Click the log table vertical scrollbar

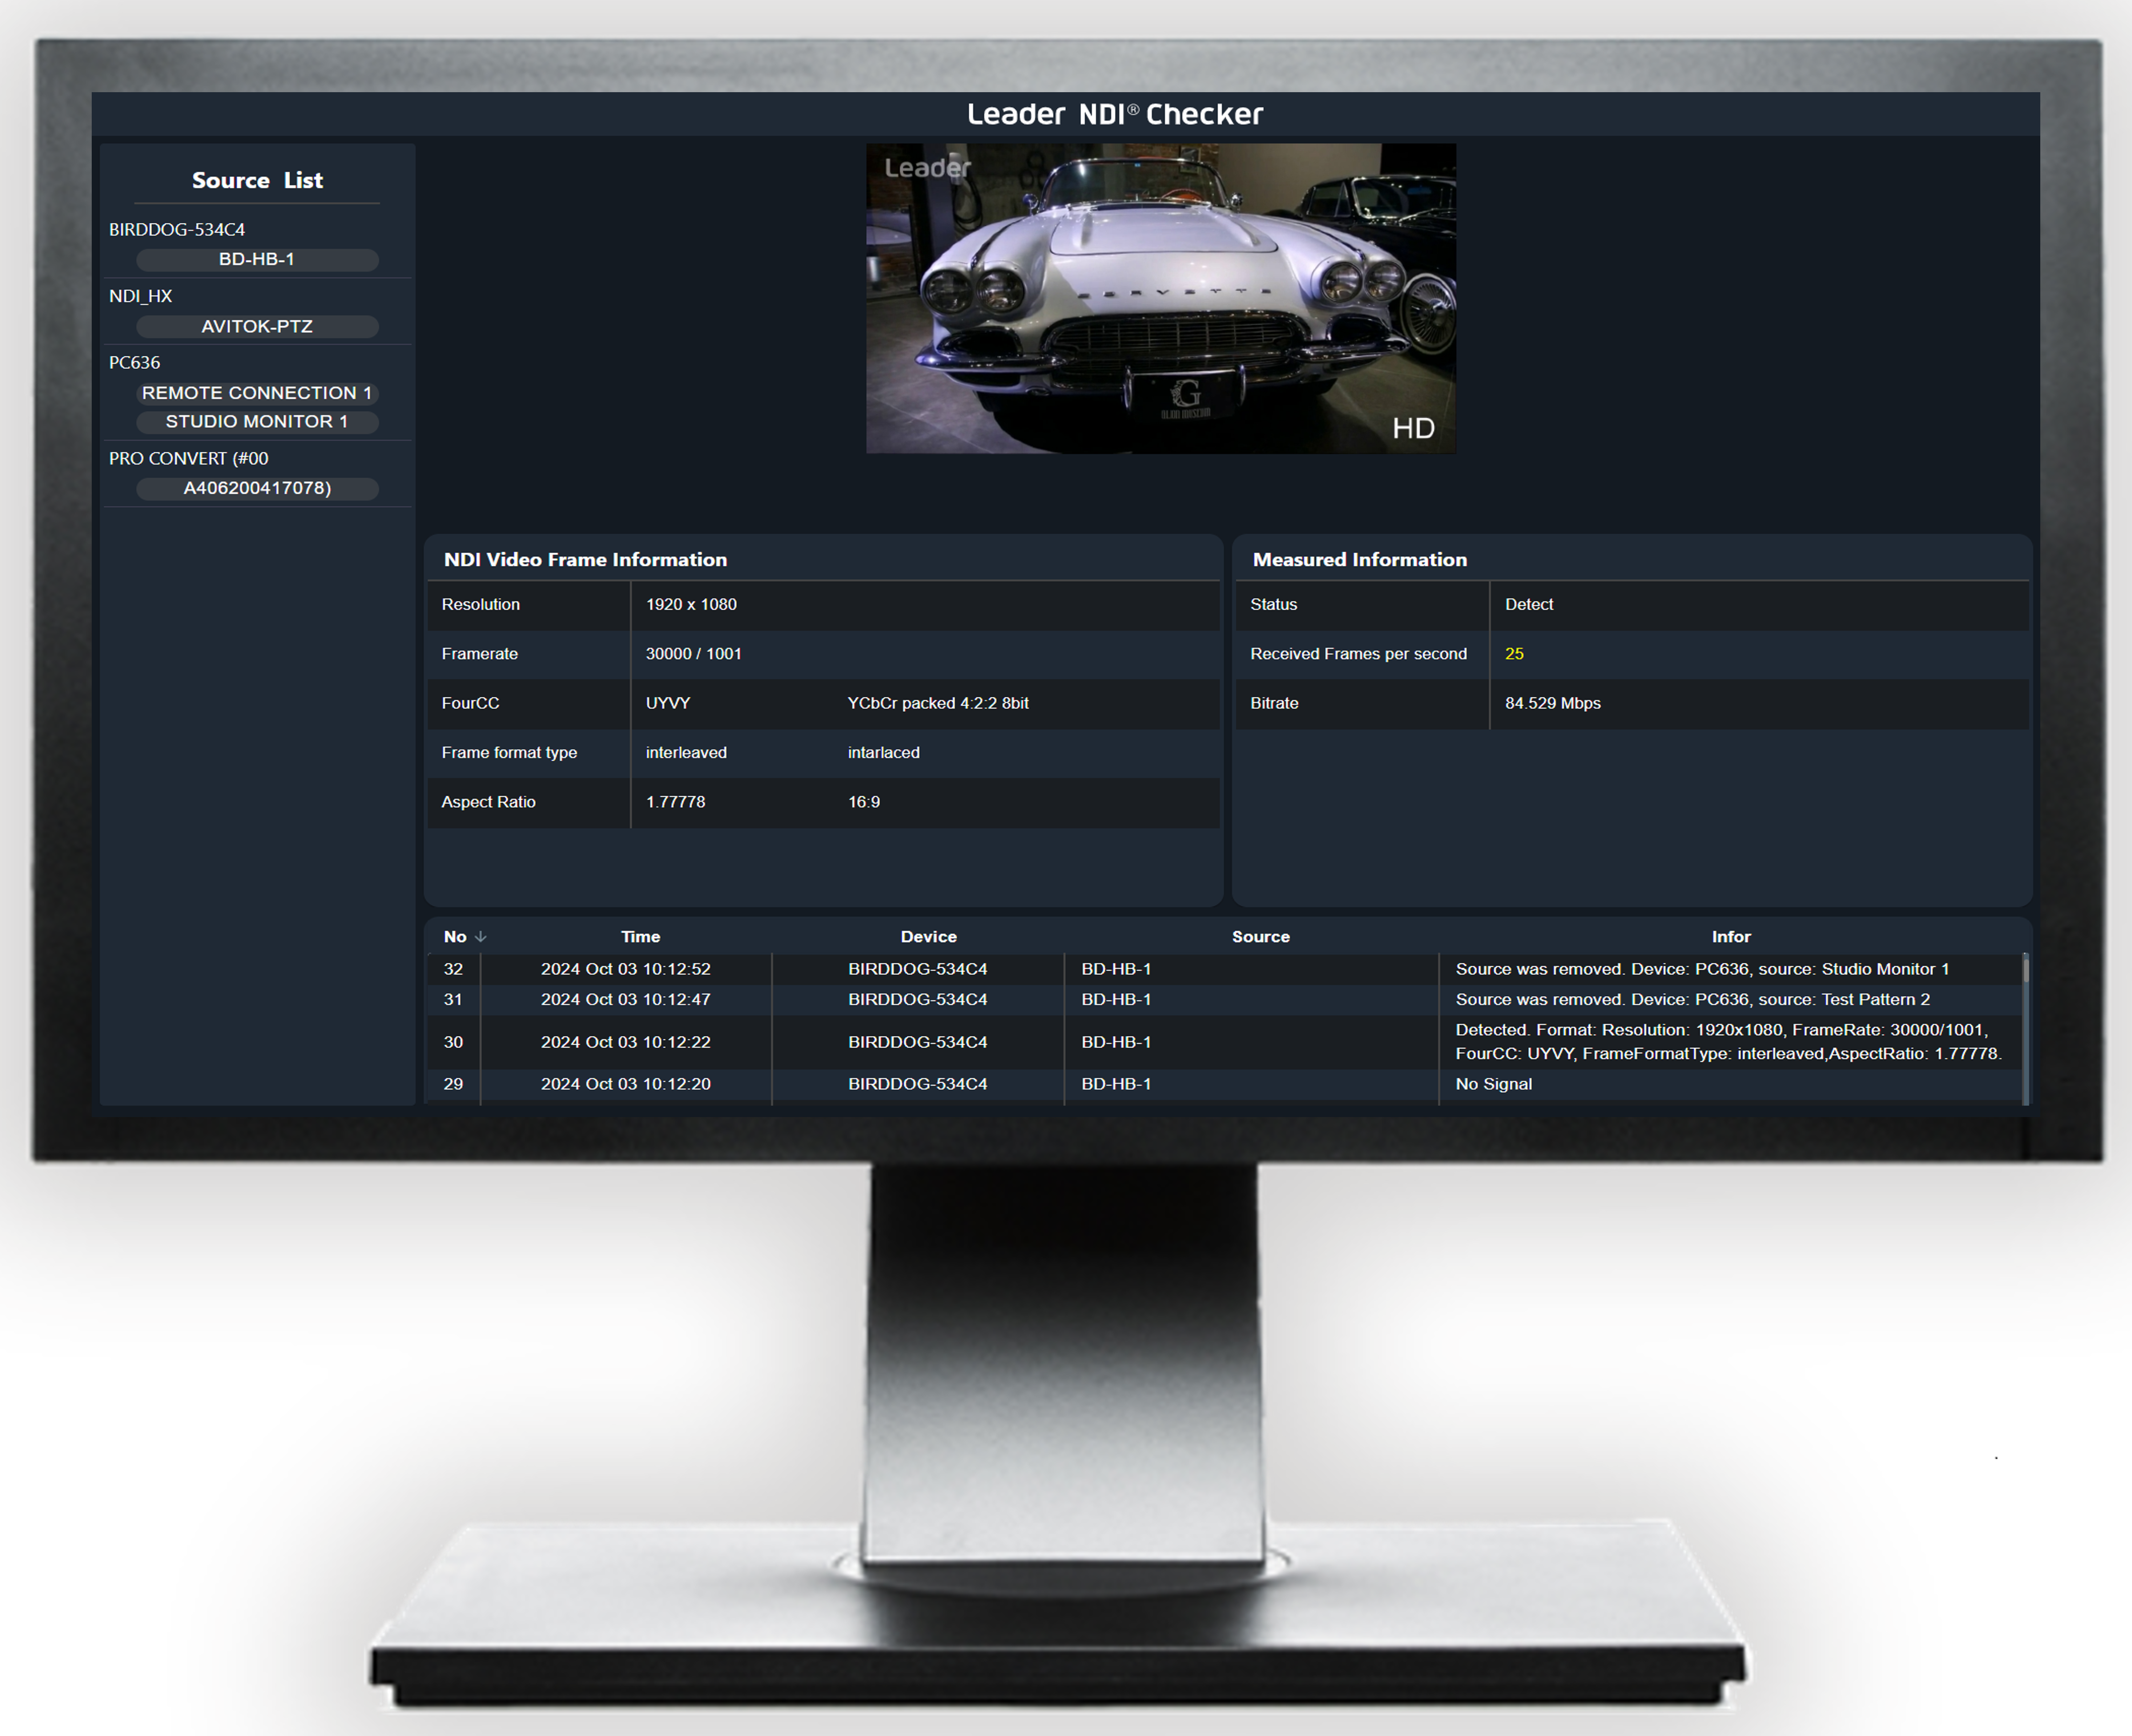click(x=2025, y=1029)
